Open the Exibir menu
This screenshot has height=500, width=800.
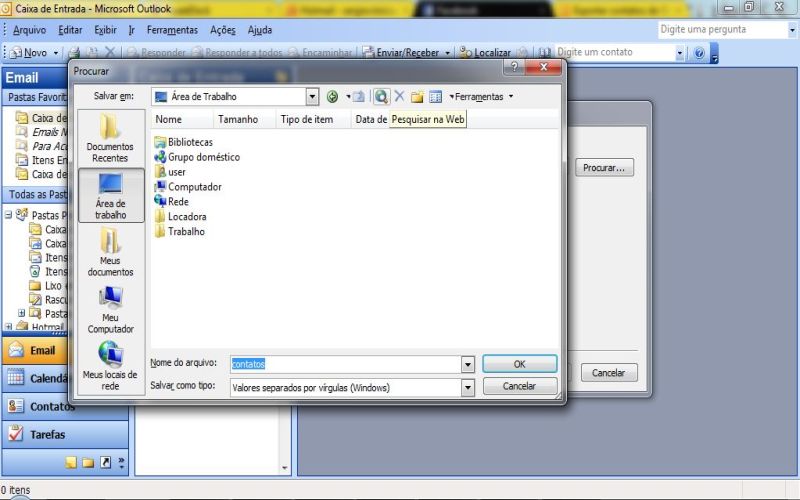[105, 30]
